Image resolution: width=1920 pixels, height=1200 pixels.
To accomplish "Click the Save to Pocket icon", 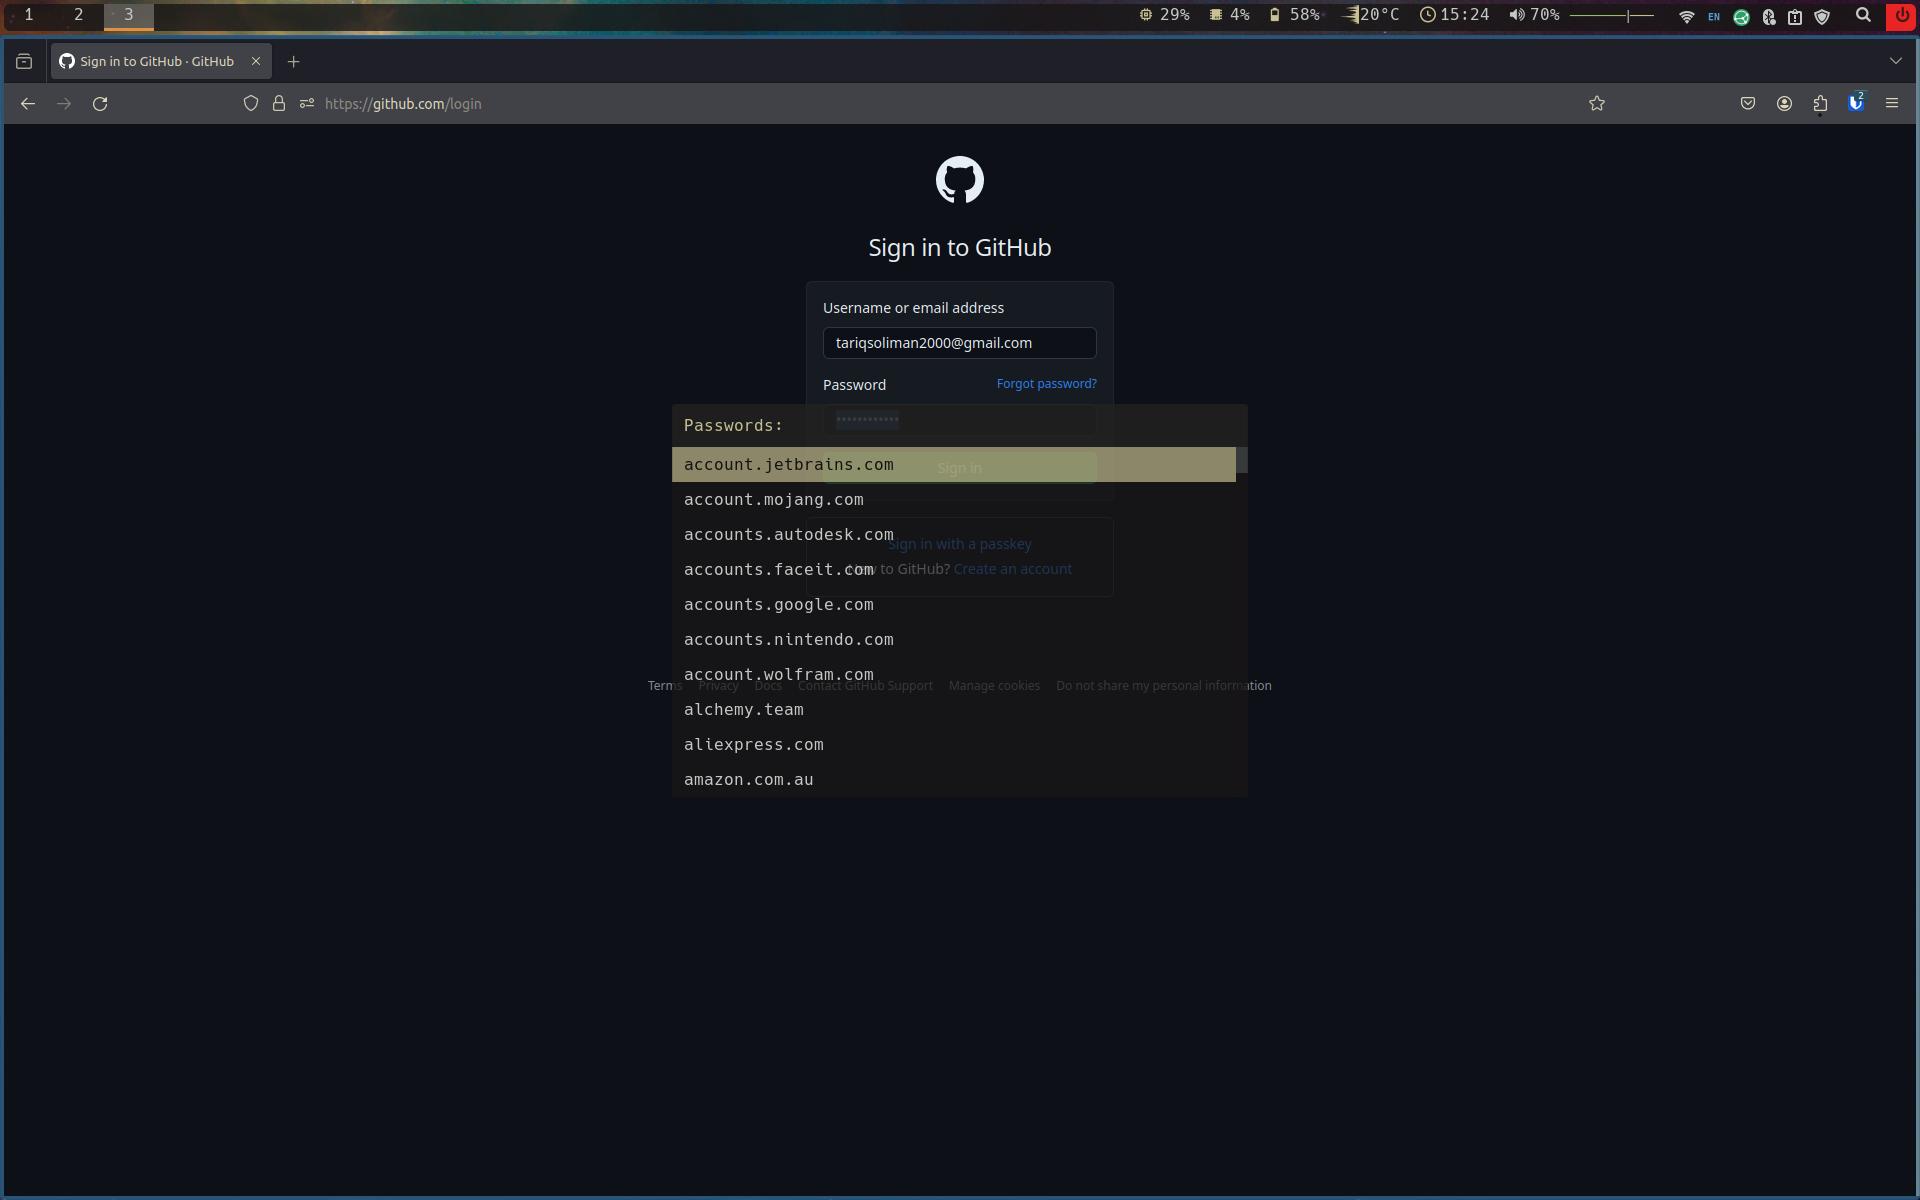I will [x=1747, y=104].
